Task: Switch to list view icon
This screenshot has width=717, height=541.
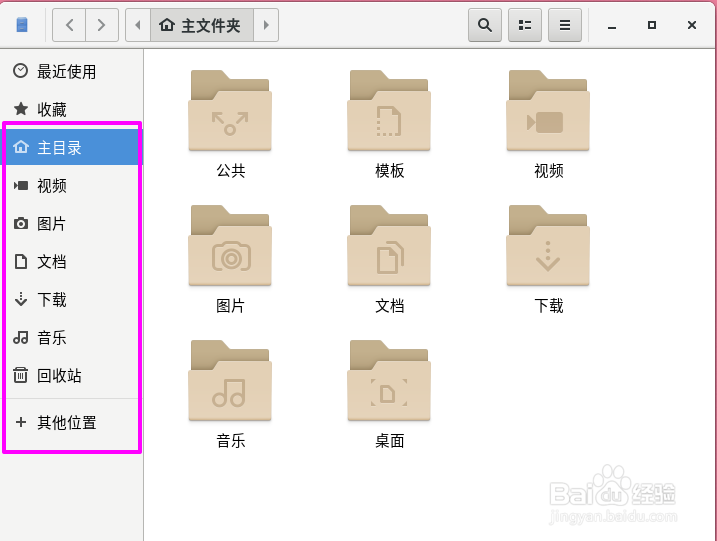Action: (x=525, y=25)
